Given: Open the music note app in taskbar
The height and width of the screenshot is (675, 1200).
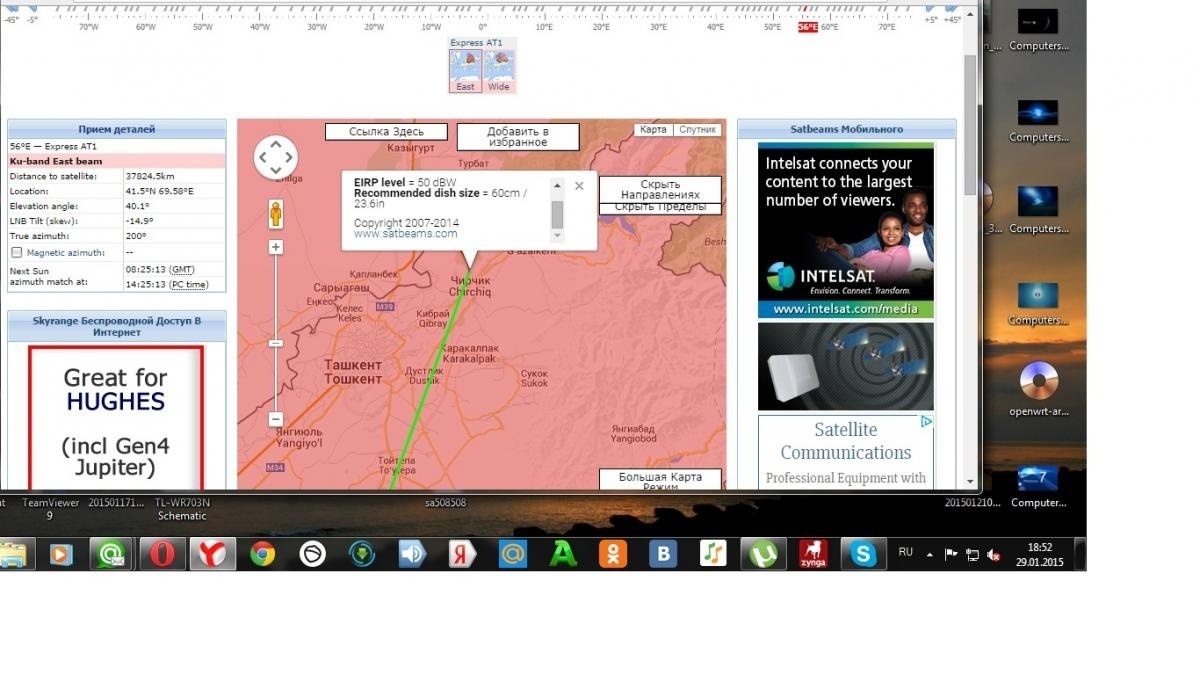Looking at the screenshot, I should (x=713, y=553).
